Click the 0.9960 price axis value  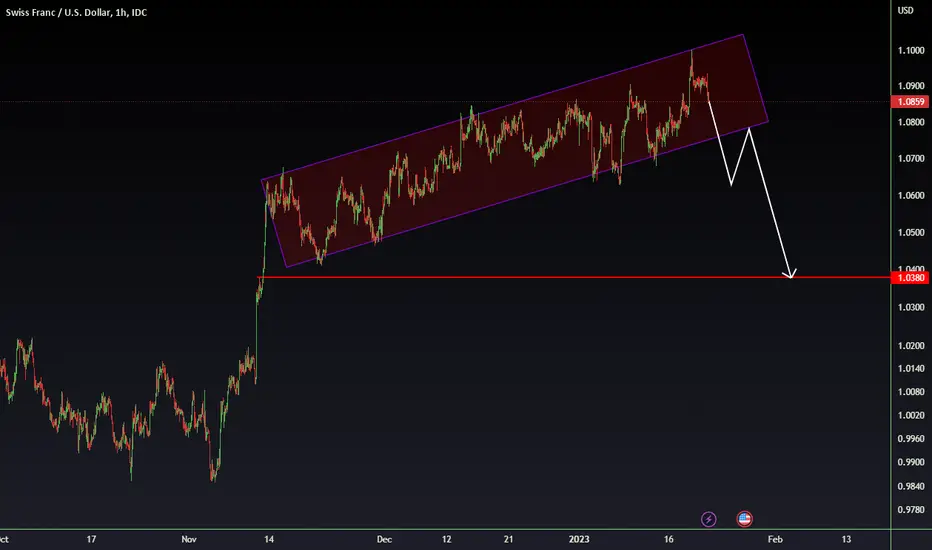pyautogui.click(x=911, y=439)
